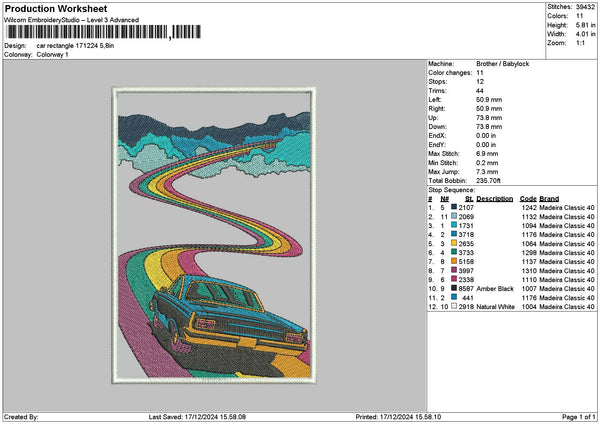
Task: Click thread code '1064' in row 5
Action: tap(529, 244)
